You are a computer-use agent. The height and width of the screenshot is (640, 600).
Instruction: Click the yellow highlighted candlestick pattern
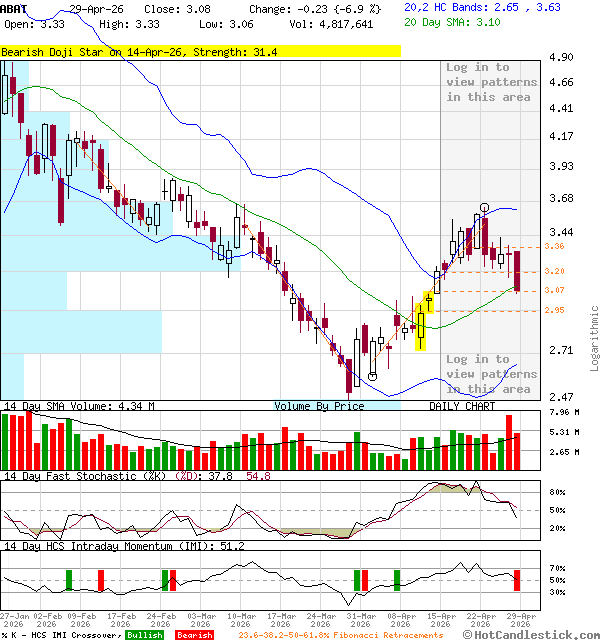(x=421, y=320)
